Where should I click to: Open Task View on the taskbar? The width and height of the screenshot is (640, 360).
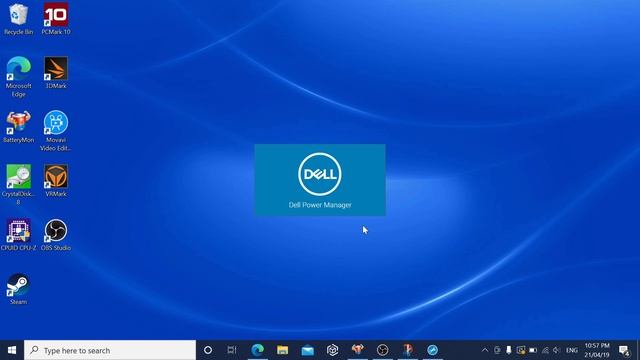pos(232,350)
